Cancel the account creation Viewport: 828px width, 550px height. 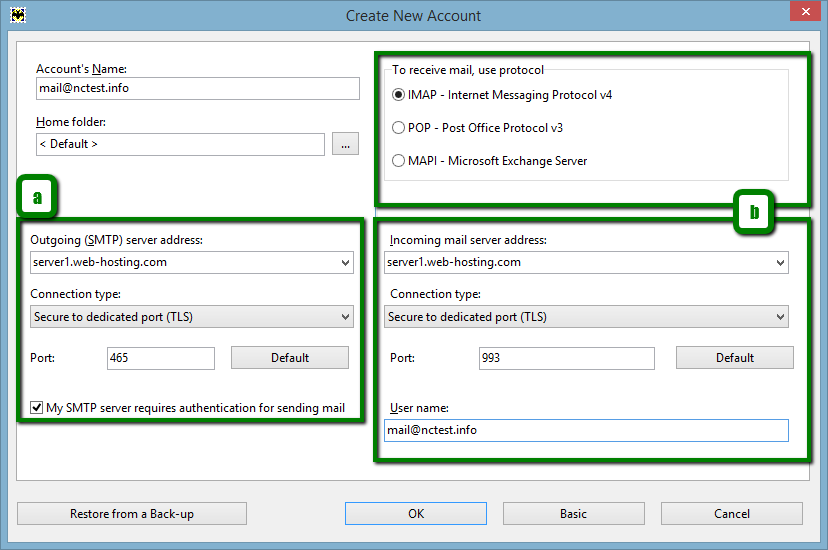pyautogui.click(x=732, y=514)
